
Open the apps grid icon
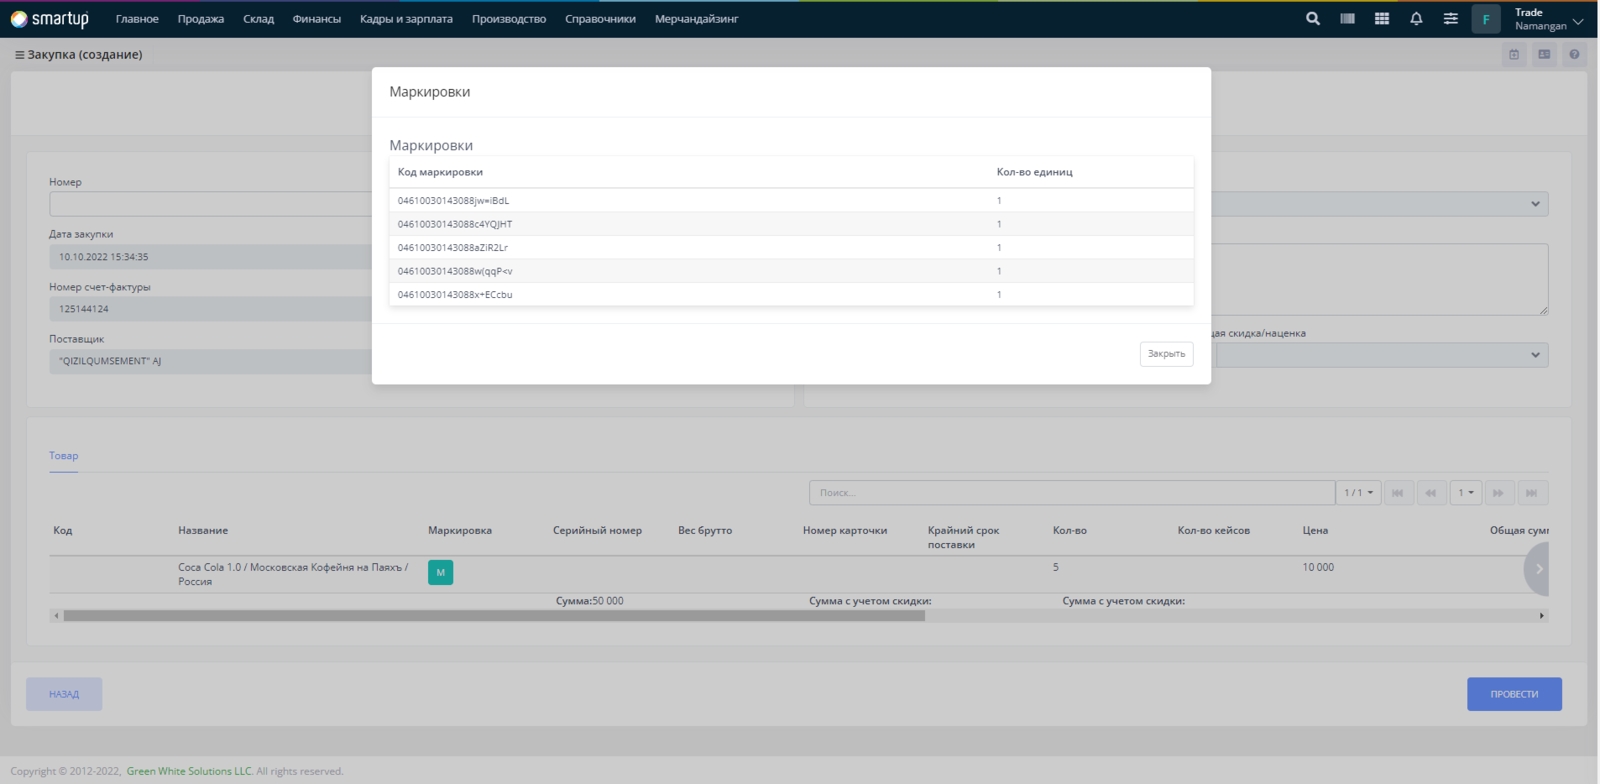coord(1382,18)
